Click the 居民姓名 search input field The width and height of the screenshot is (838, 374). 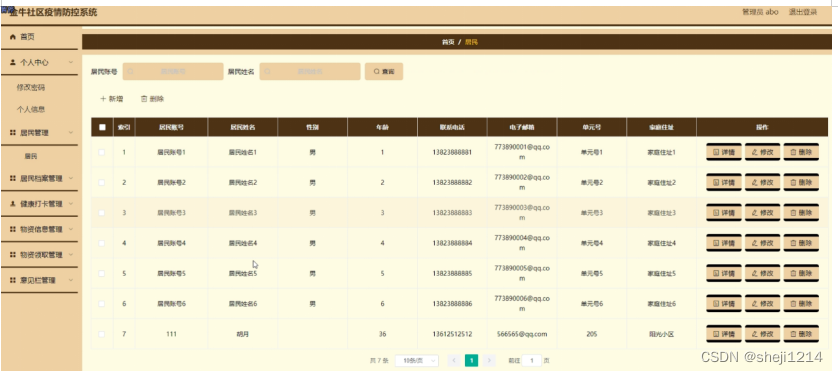coord(310,72)
